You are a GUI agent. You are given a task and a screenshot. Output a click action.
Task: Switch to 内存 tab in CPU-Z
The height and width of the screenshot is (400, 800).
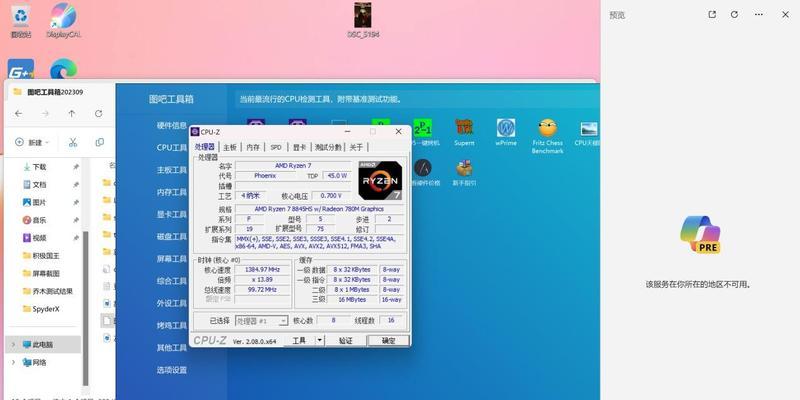click(253, 147)
